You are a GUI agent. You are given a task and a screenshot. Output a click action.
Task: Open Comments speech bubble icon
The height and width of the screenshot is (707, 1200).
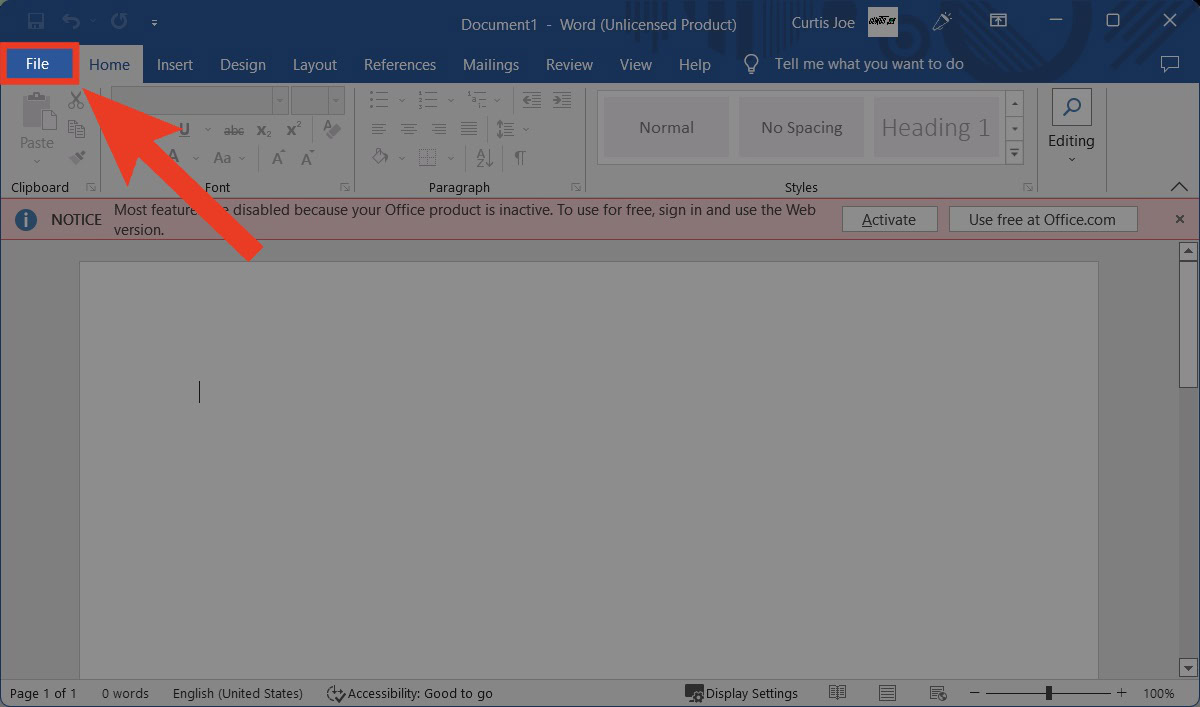[x=1169, y=64]
